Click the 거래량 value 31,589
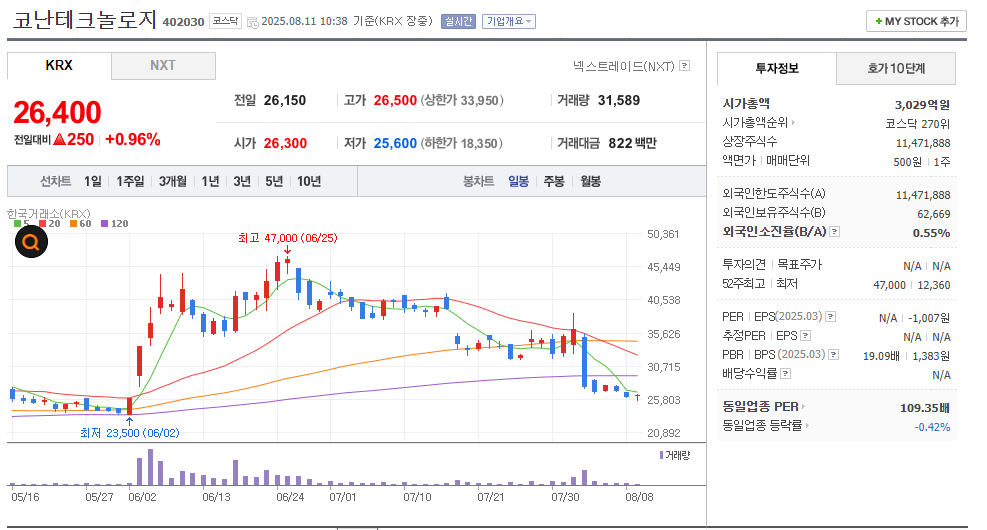This screenshot has width=987, height=530. [x=619, y=101]
